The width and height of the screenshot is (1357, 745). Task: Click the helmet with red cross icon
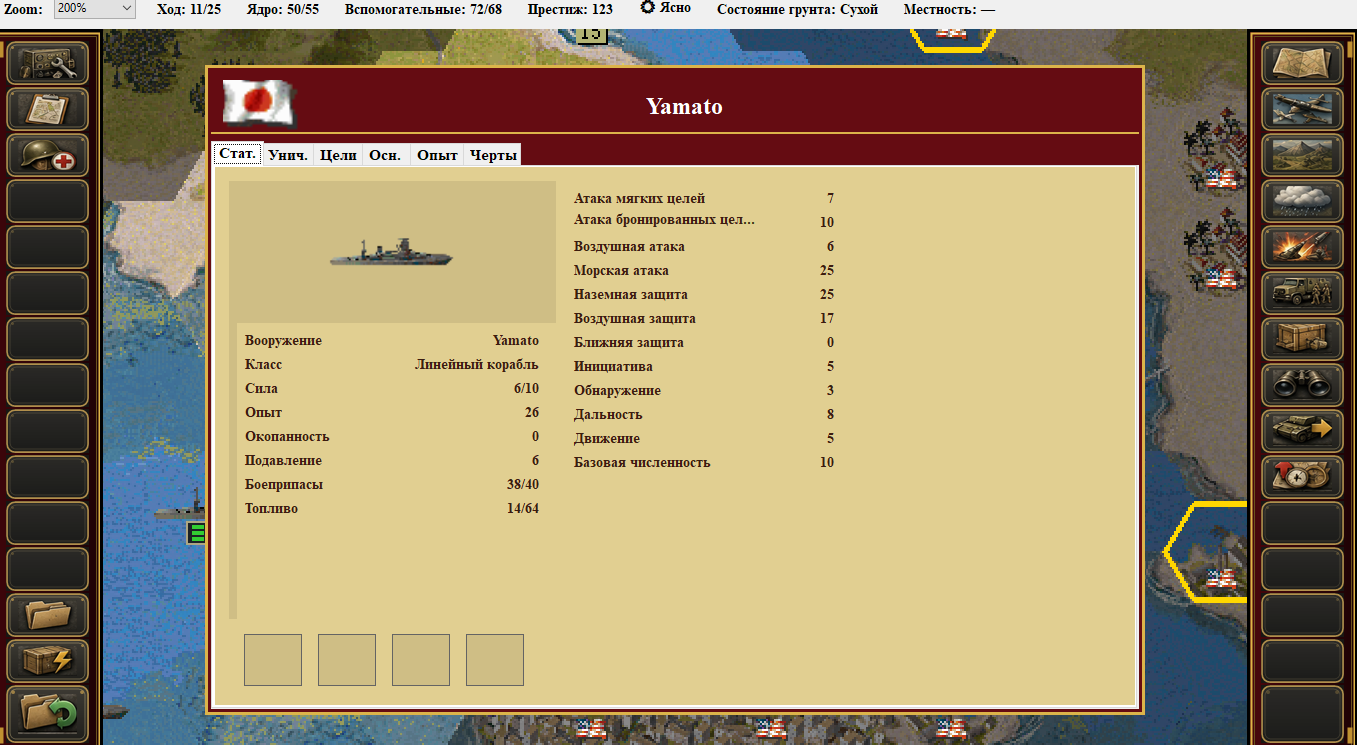[x=48, y=156]
